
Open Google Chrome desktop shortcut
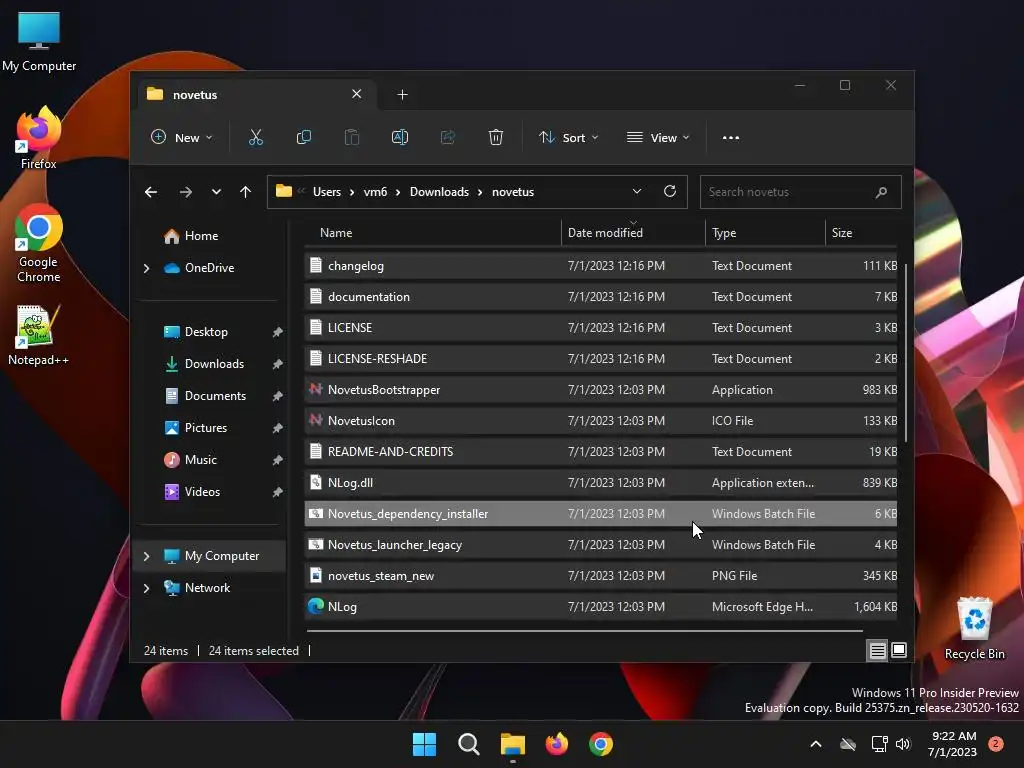(x=39, y=243)
